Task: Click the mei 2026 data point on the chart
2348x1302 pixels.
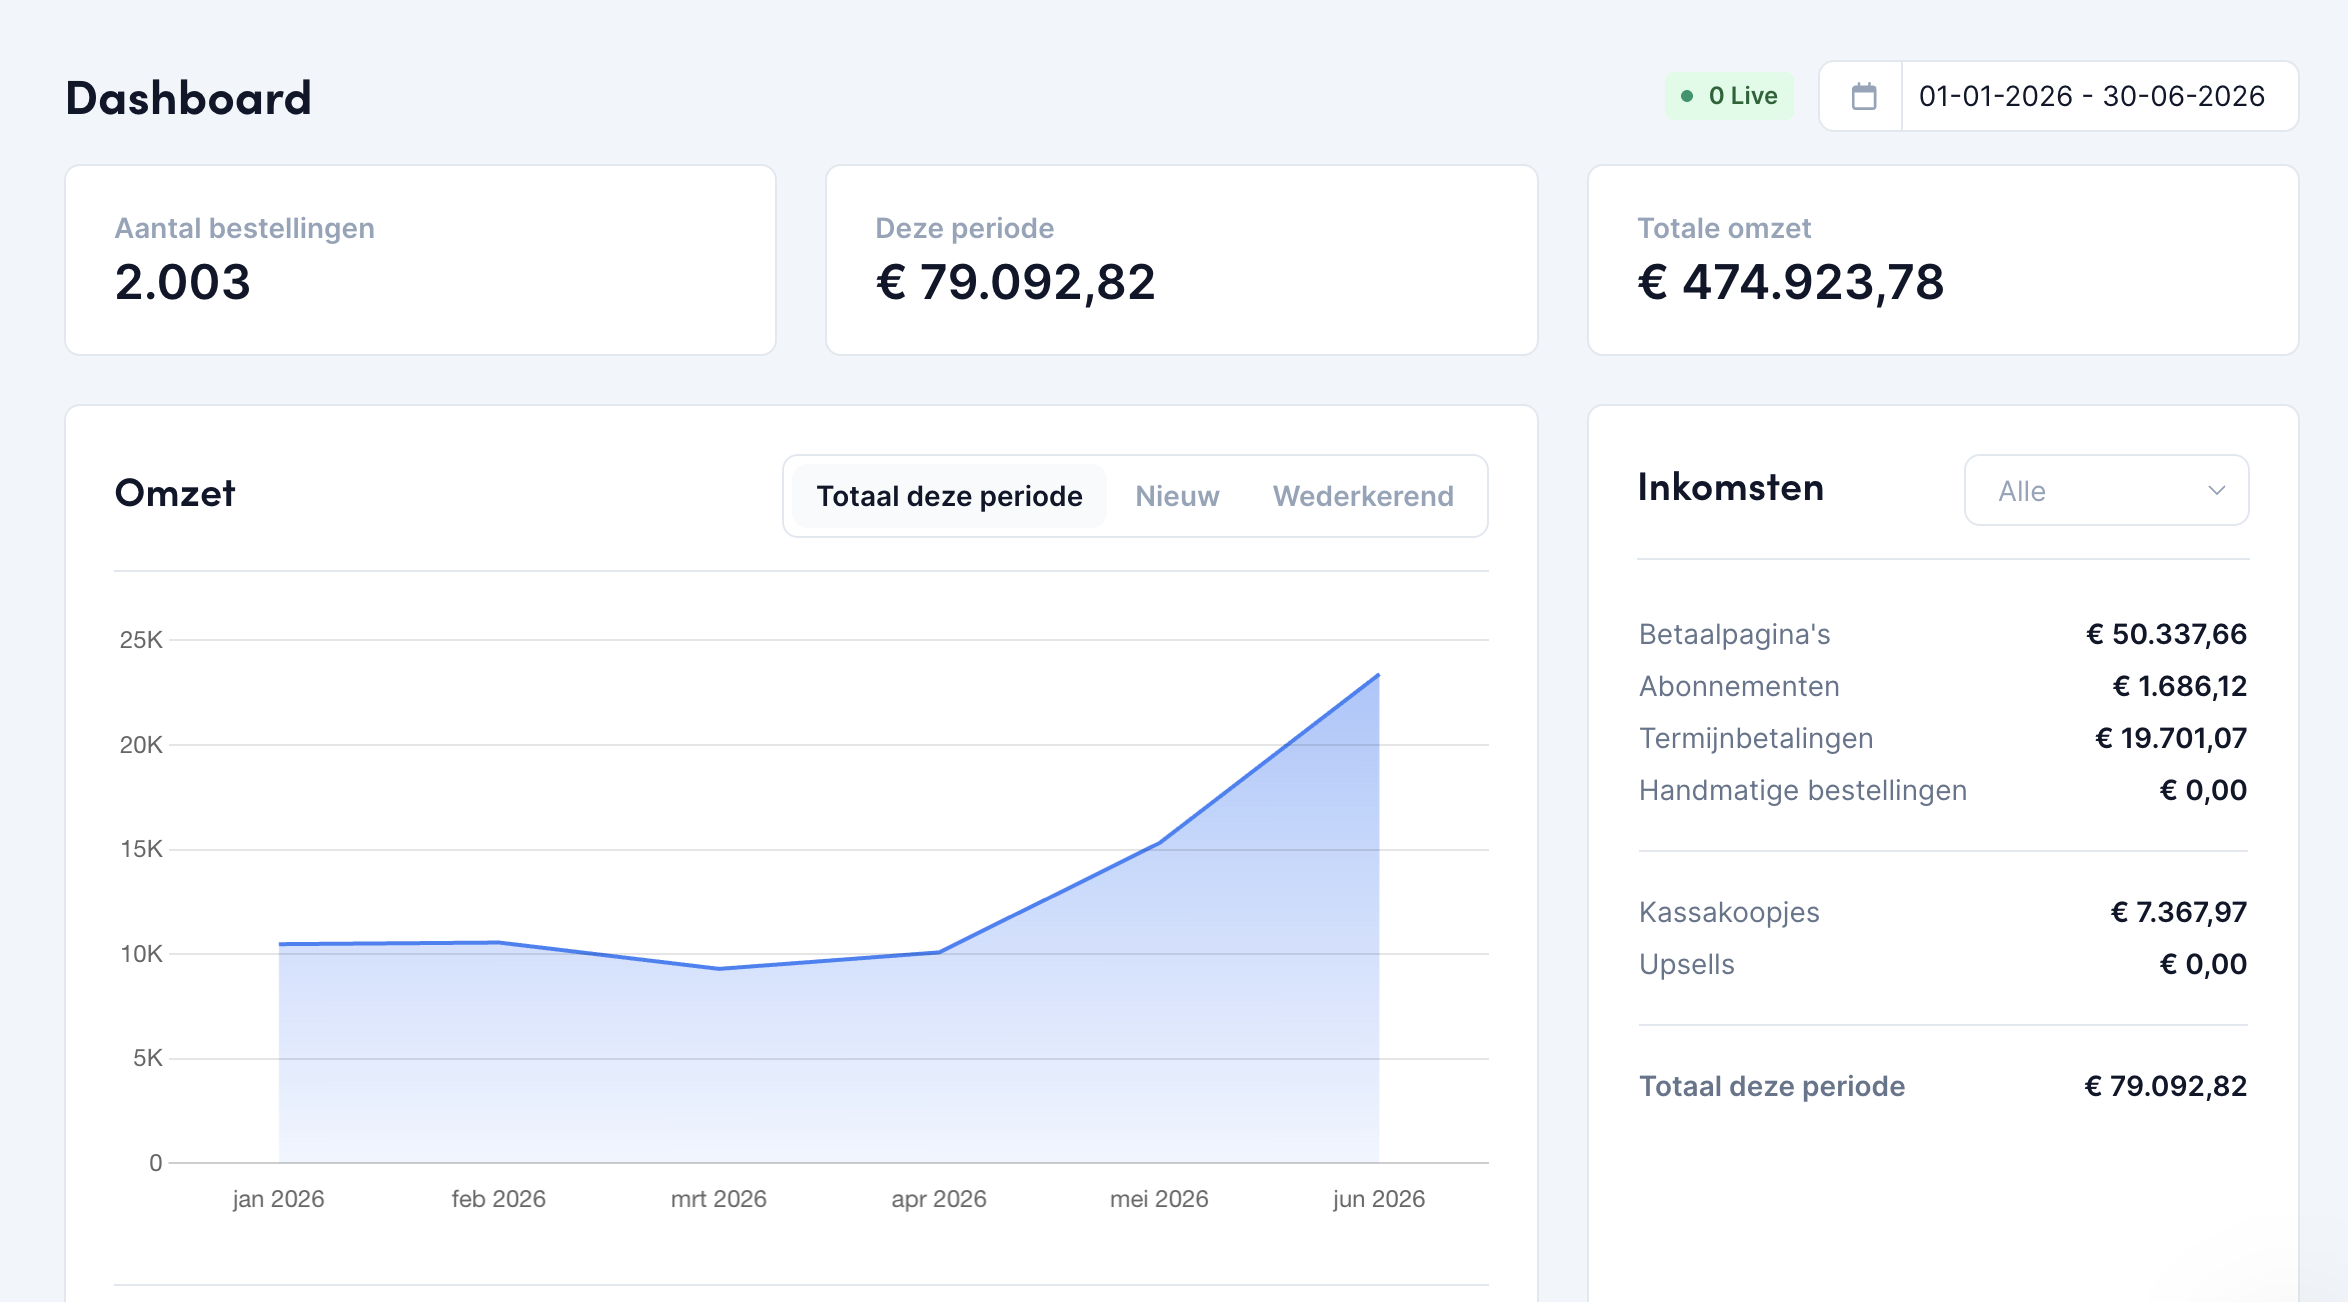Action: pyautogui.click(x=1159, y=843)
